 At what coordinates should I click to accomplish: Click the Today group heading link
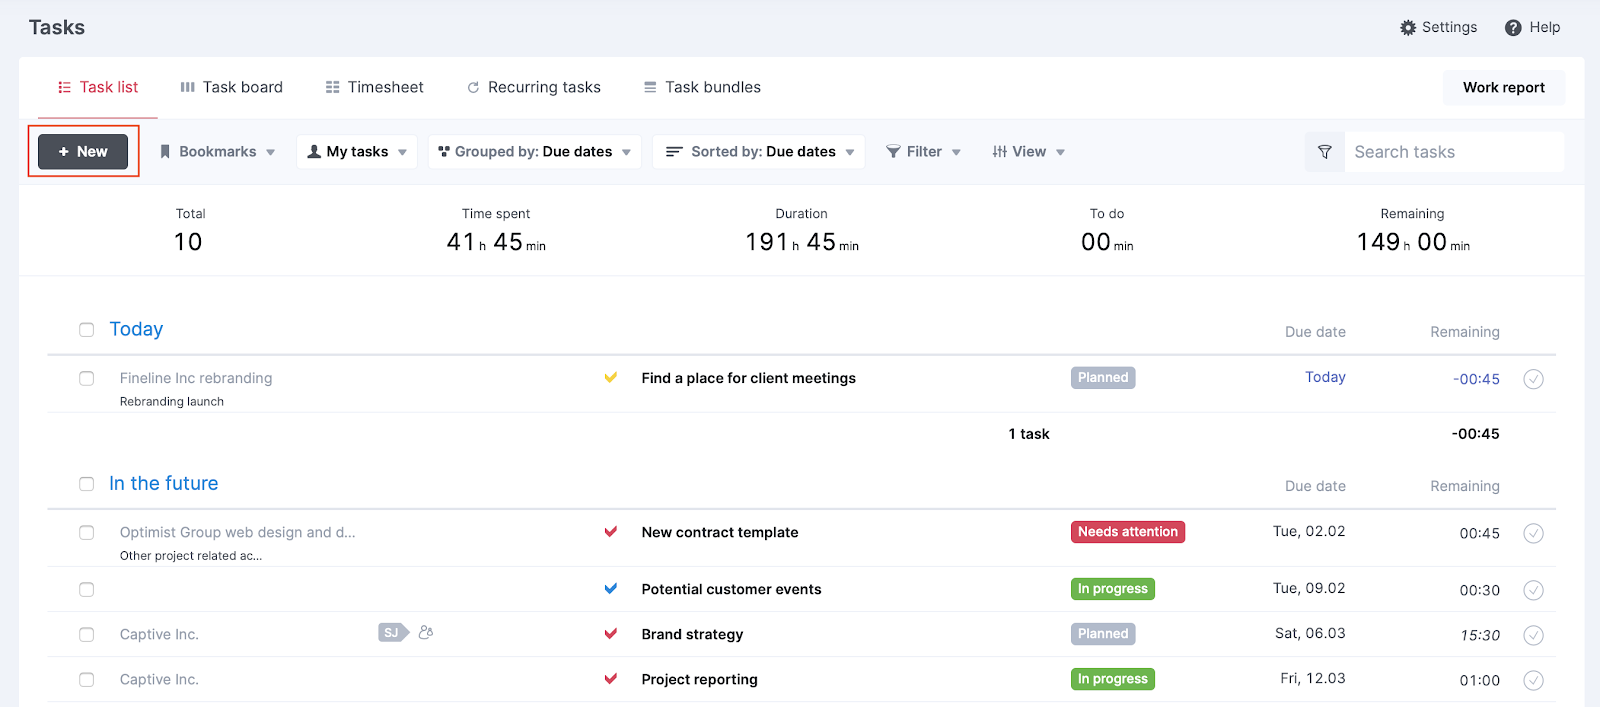coord(136,330)
